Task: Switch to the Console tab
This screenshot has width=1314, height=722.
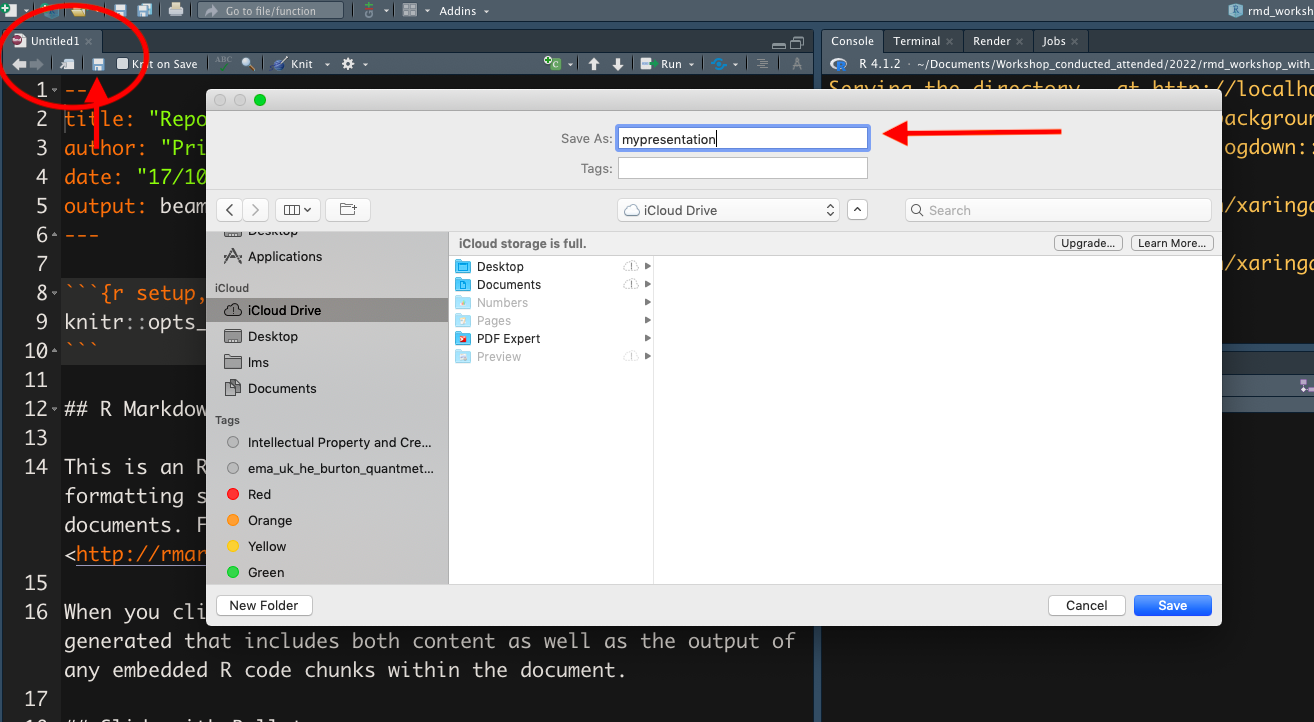Action: pos(852,41)
